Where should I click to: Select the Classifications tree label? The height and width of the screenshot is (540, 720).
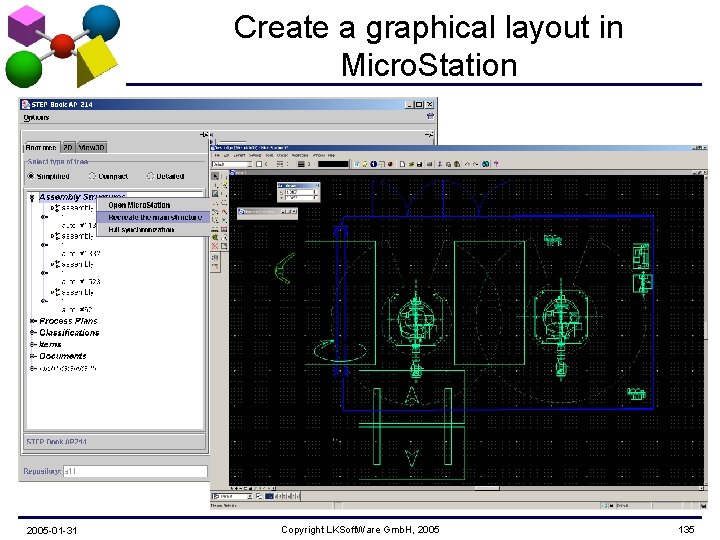(69, 332)
